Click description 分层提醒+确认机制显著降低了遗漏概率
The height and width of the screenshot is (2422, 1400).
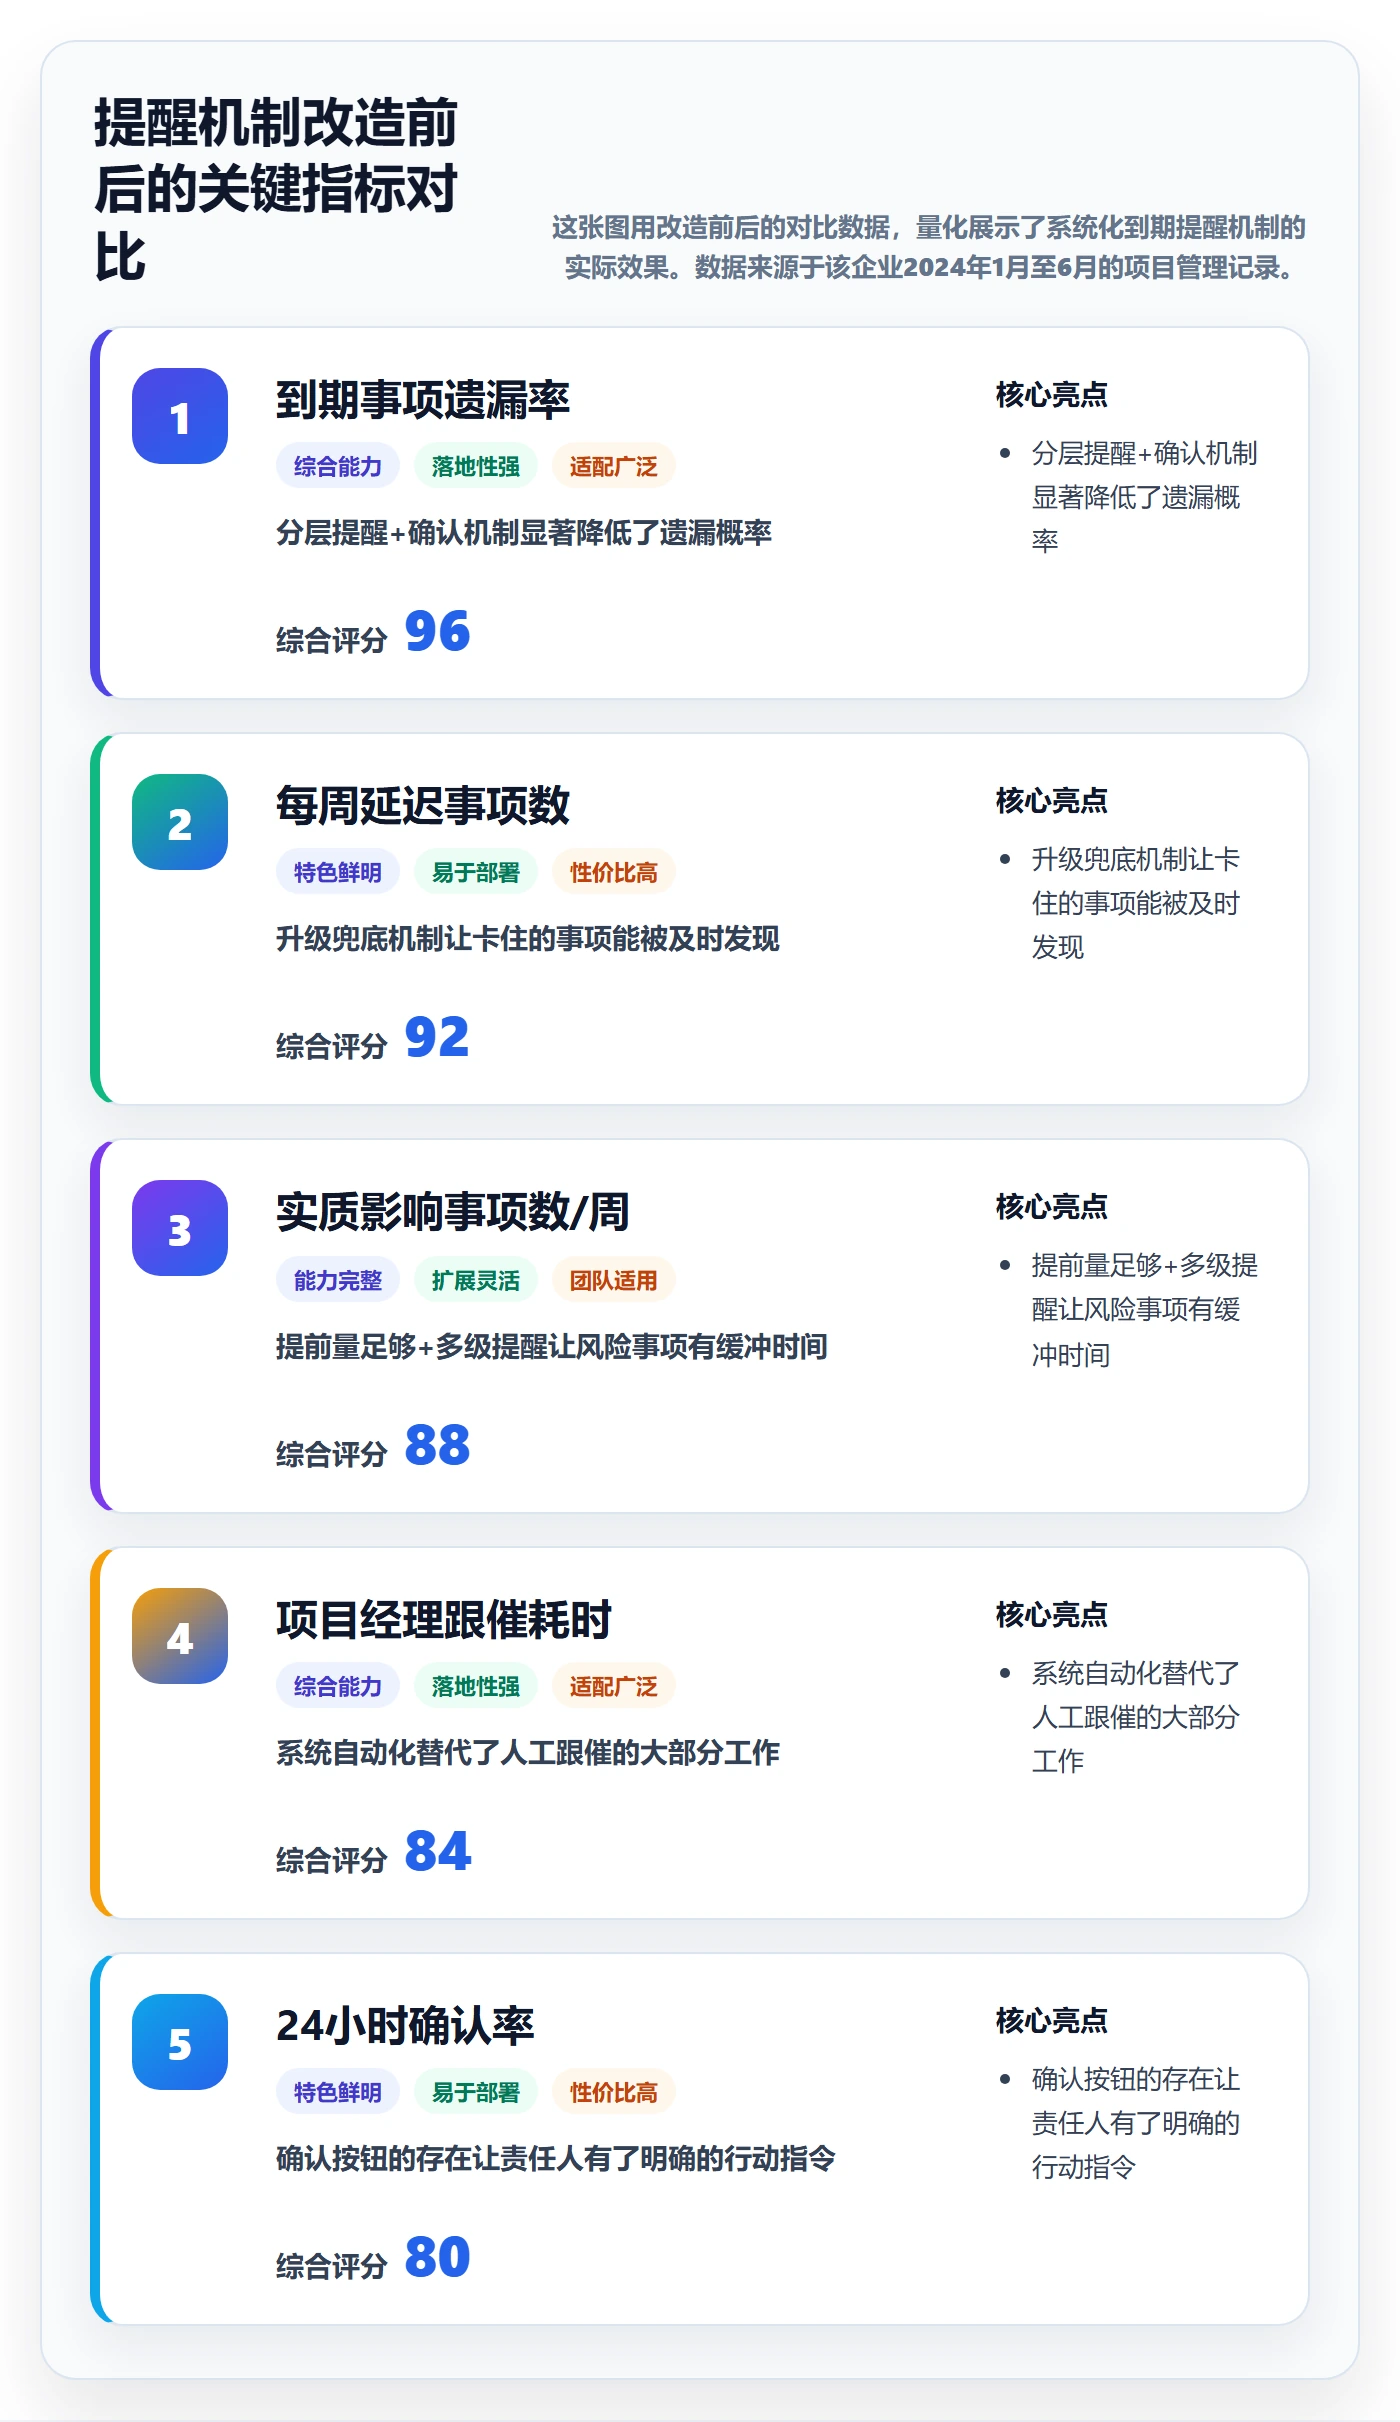point(524,533)
